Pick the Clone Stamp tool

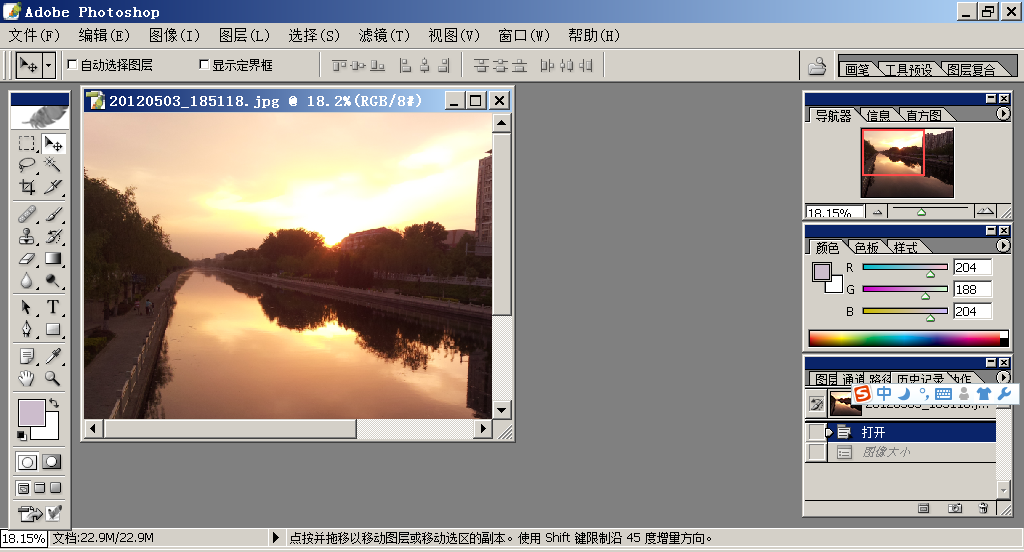(x=27, y=237)
